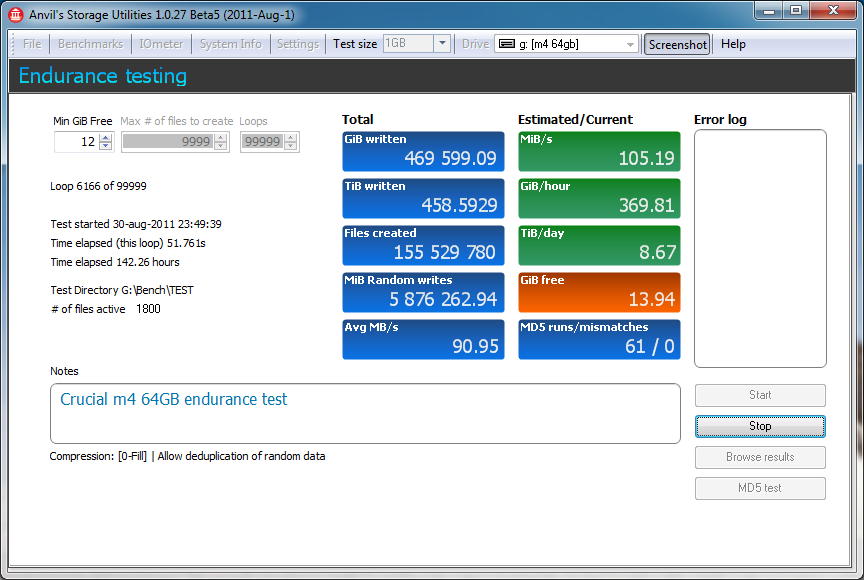This screenshot has width=864, height=580.
Task: Click '# of files active 1800' text
Action: tap(105, 309)
